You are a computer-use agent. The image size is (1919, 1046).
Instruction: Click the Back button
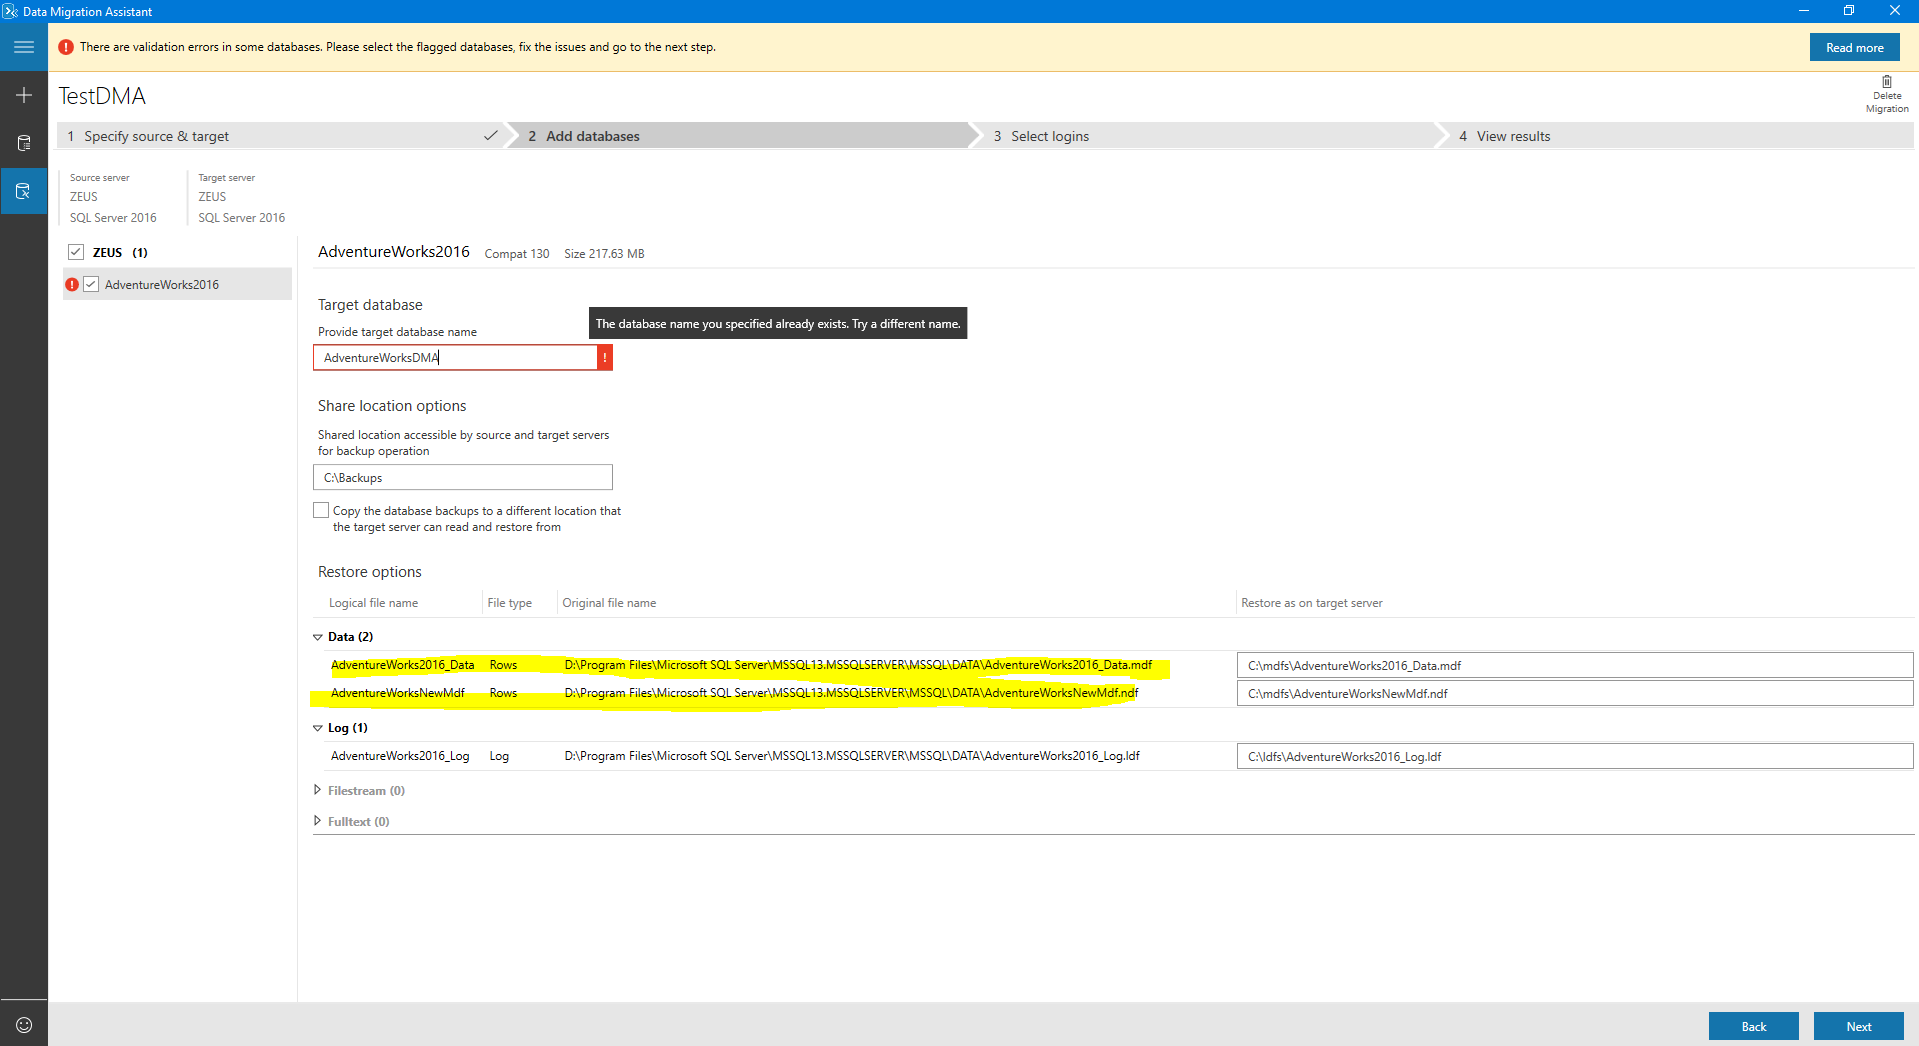(x=1754, y=1026)
